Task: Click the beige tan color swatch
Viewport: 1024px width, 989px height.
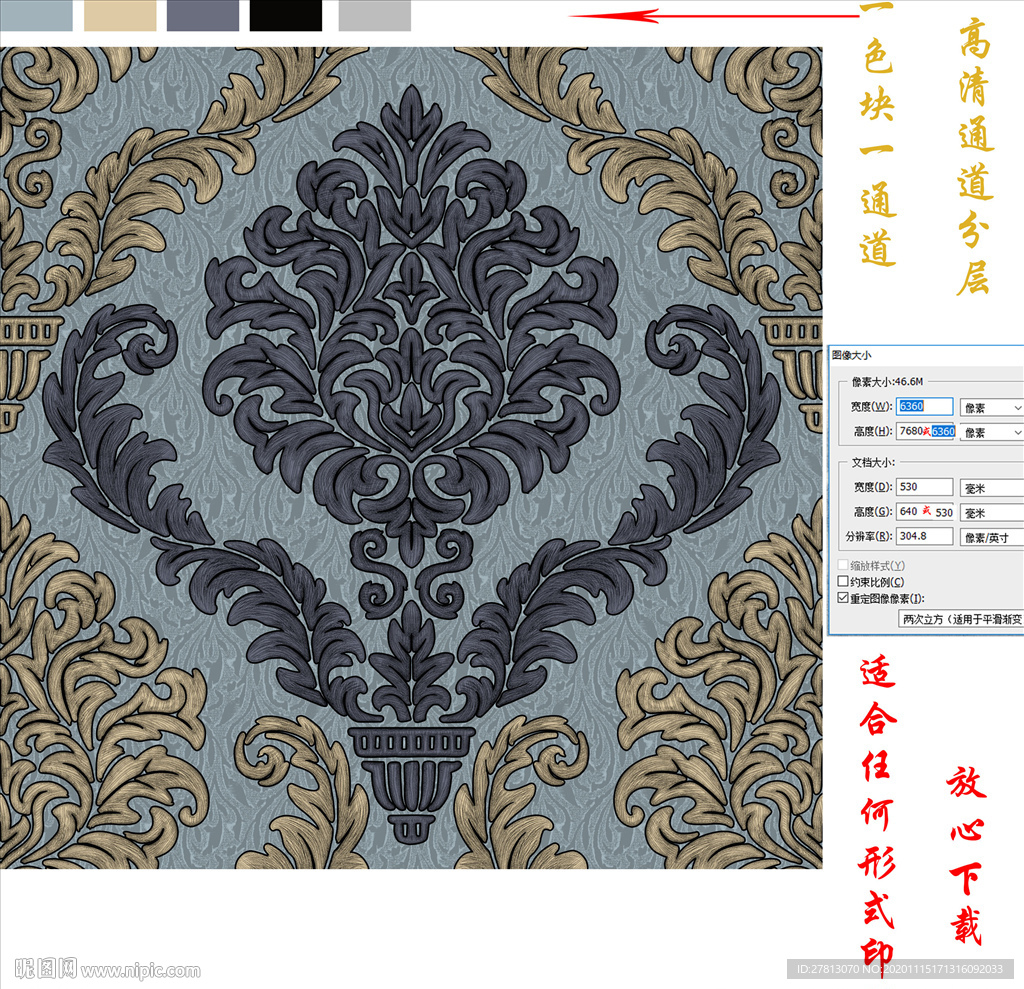Action: coord(120,15)
